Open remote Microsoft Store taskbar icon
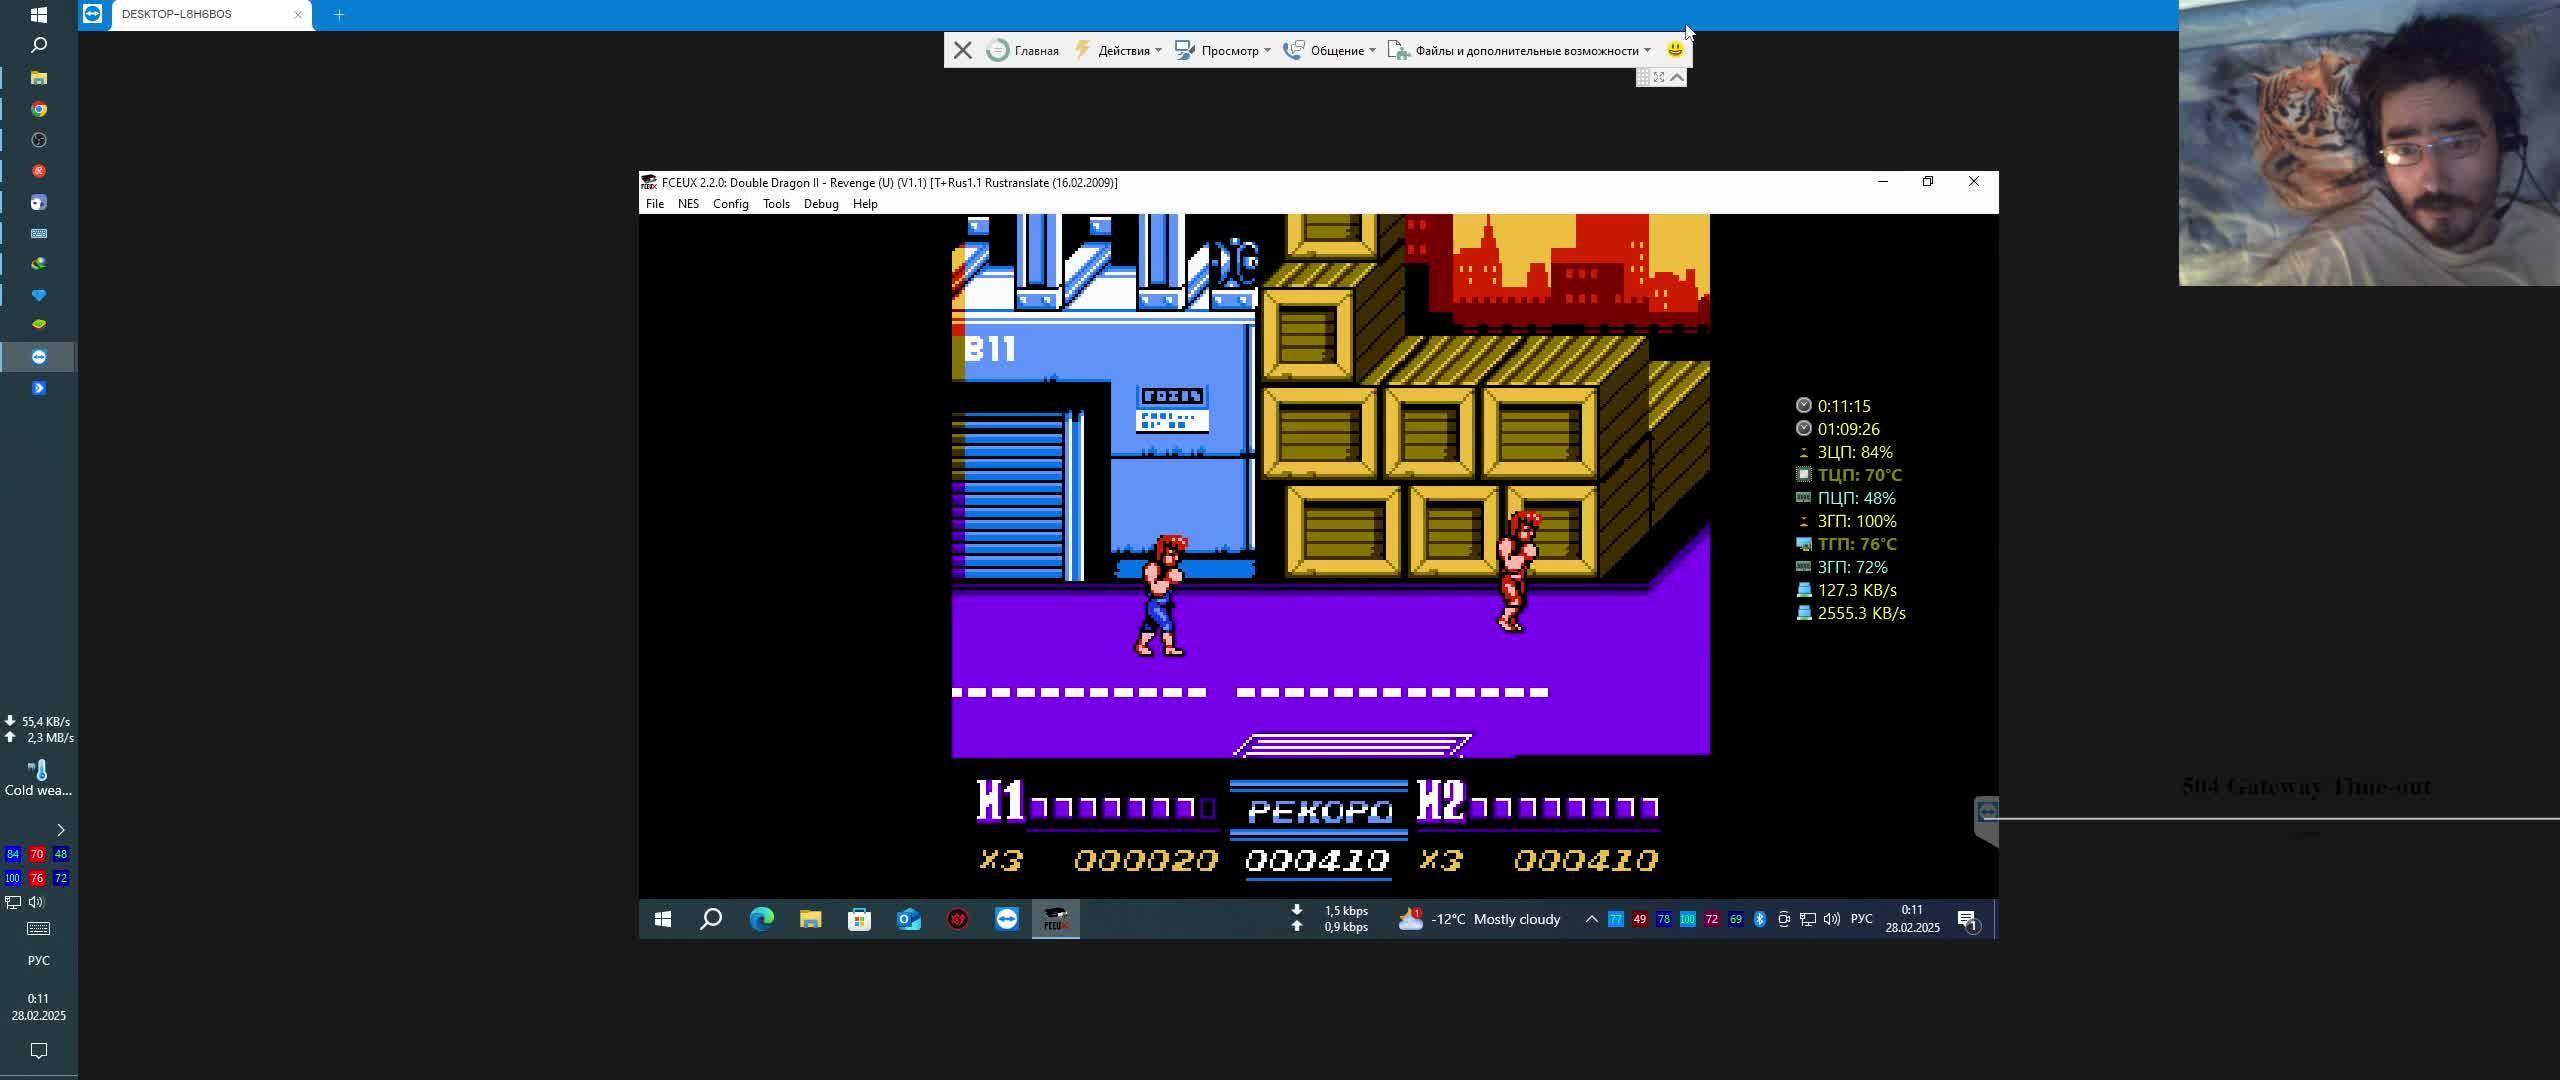Screen dimensions: 2560x1080 click(x=859, y=919)
